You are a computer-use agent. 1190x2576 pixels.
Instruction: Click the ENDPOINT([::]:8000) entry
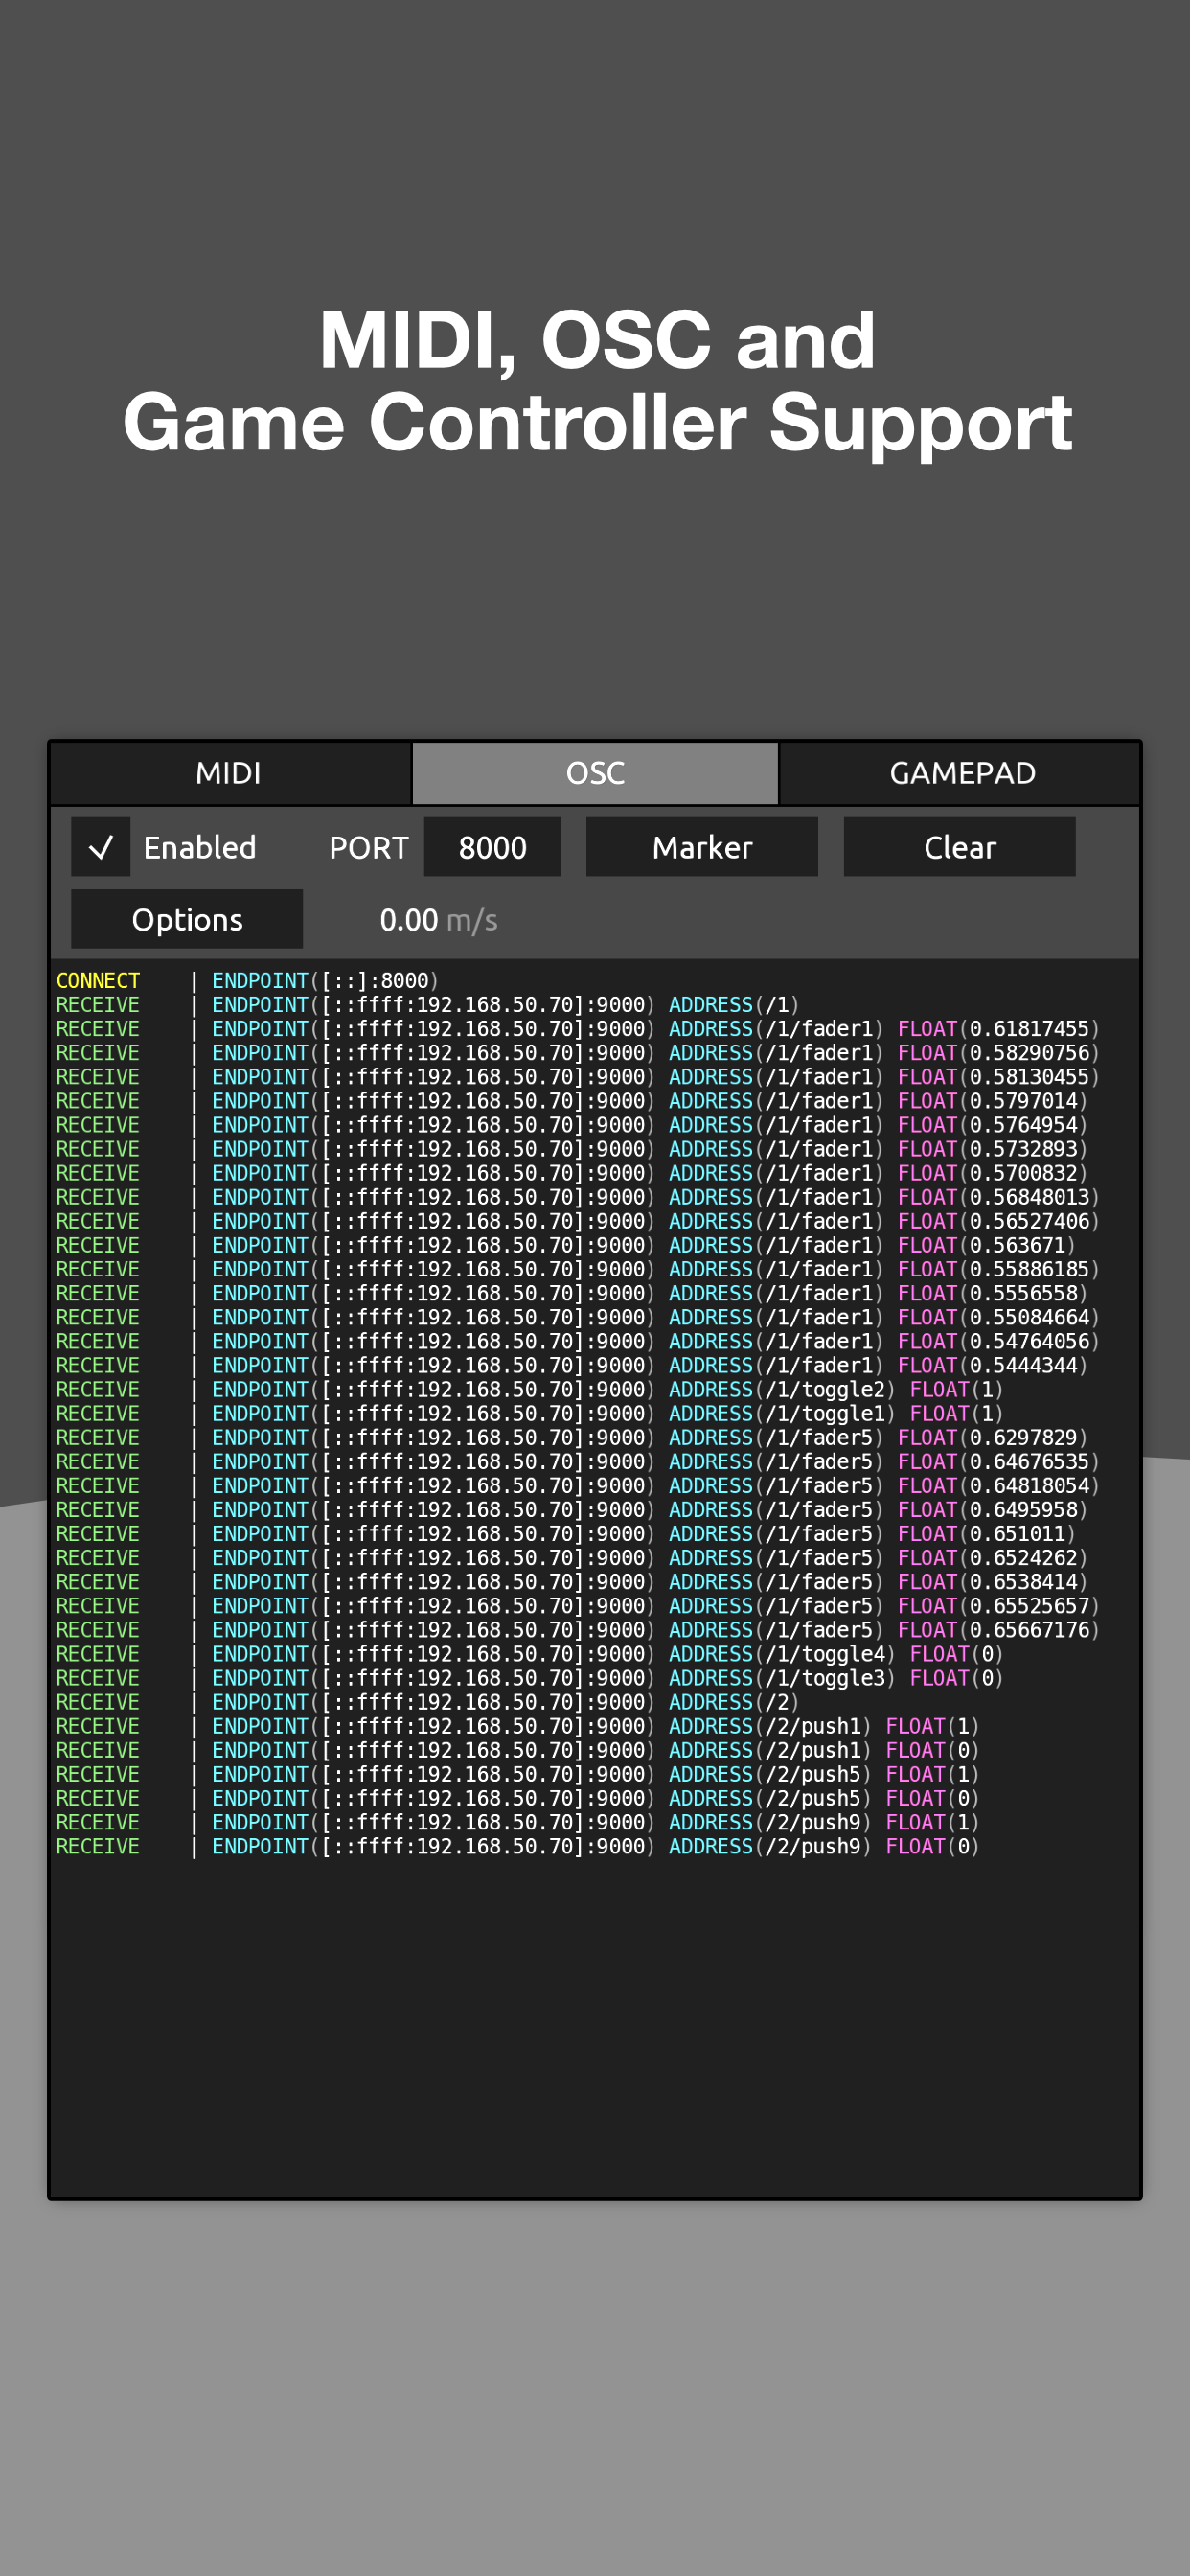tap(325, 981)
